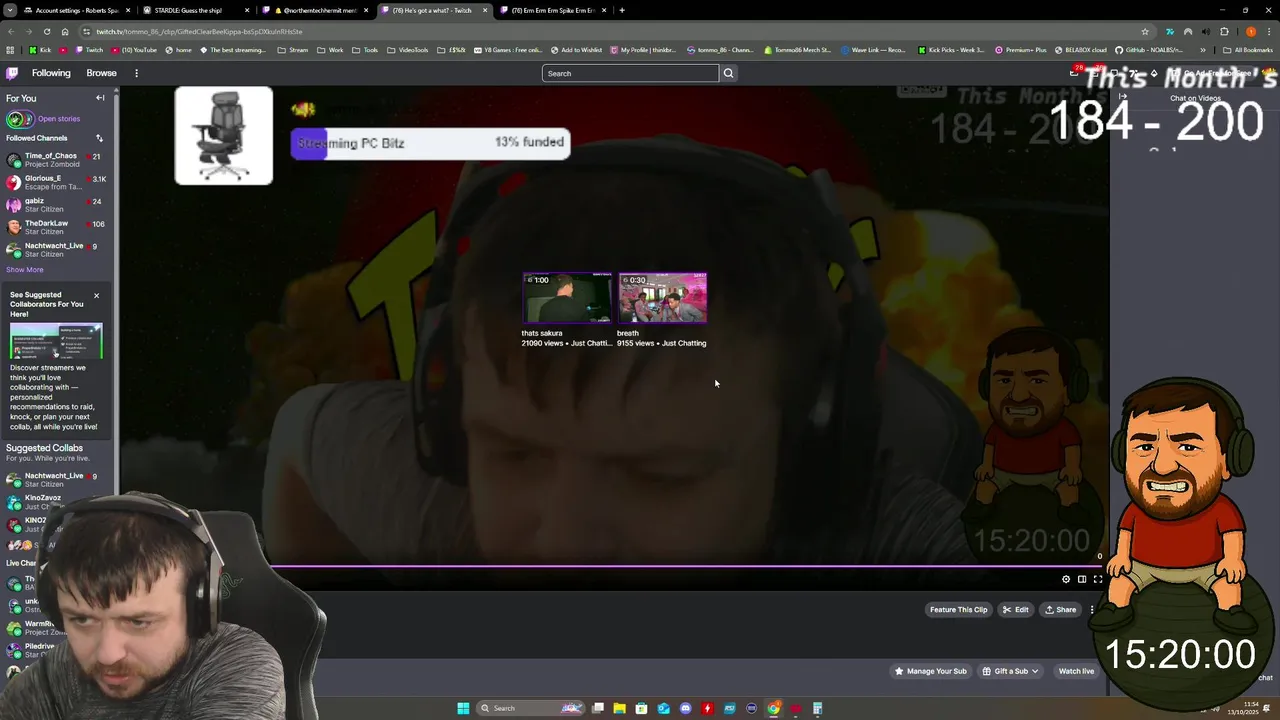Open the Work bookmarks folder
This screenshot has height=720, width=1280.
click(x=330, y=50)
